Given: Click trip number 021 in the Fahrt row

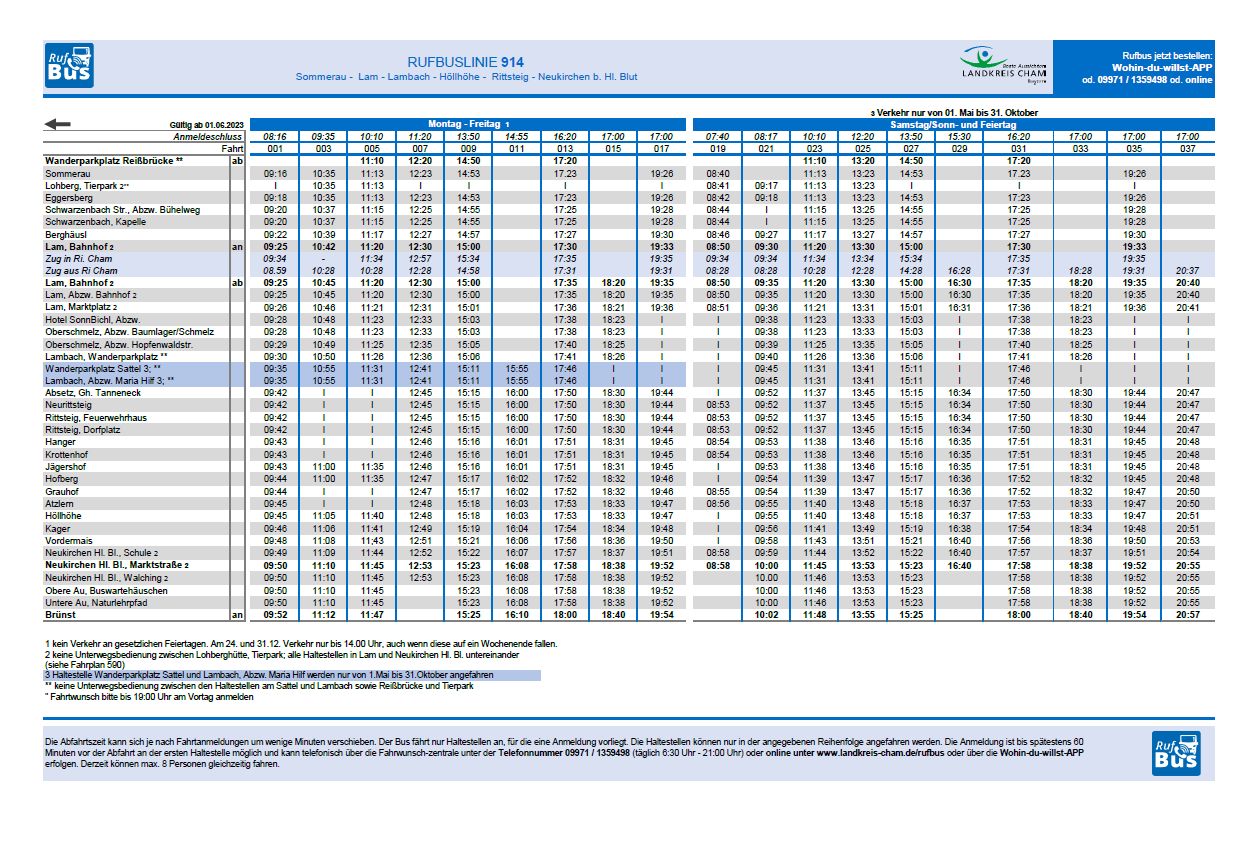Looking at the screenshot, I should (766, 148).
